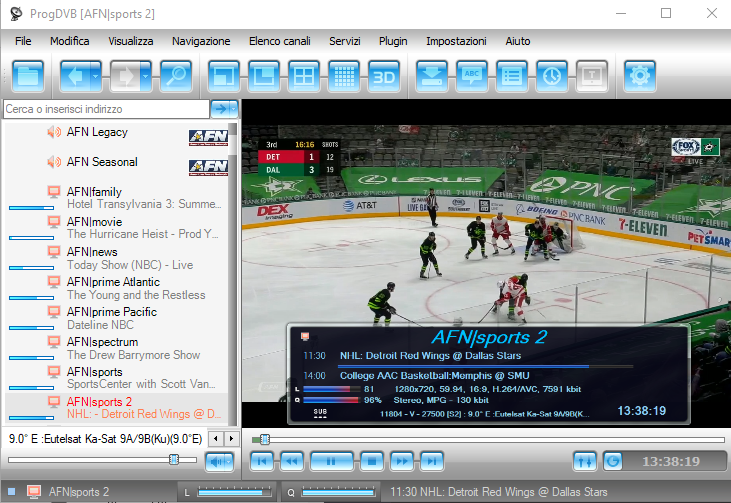
Task: Select the AFN Seasonal radio channel
Action: click(x=117, y=166)
